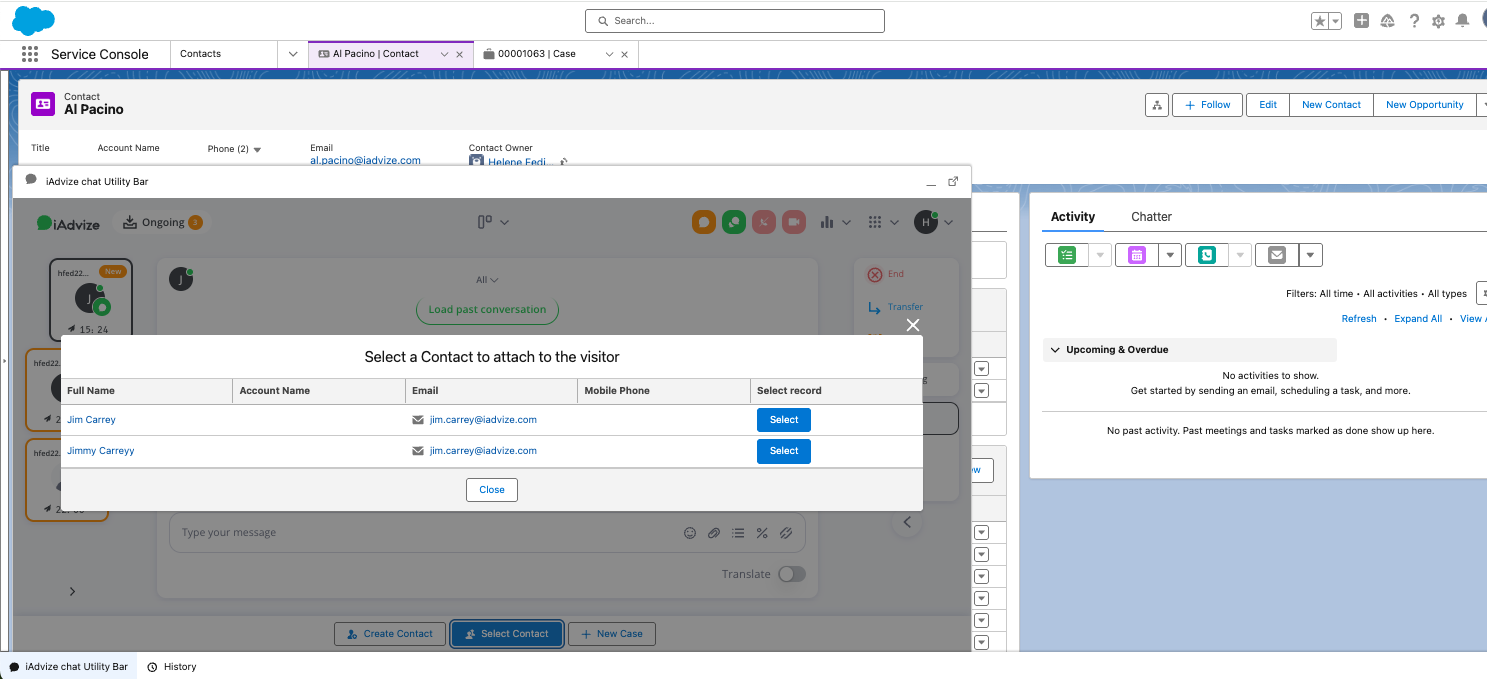
Task: Select the Jim Carrey record
Action: coord(784,420)
